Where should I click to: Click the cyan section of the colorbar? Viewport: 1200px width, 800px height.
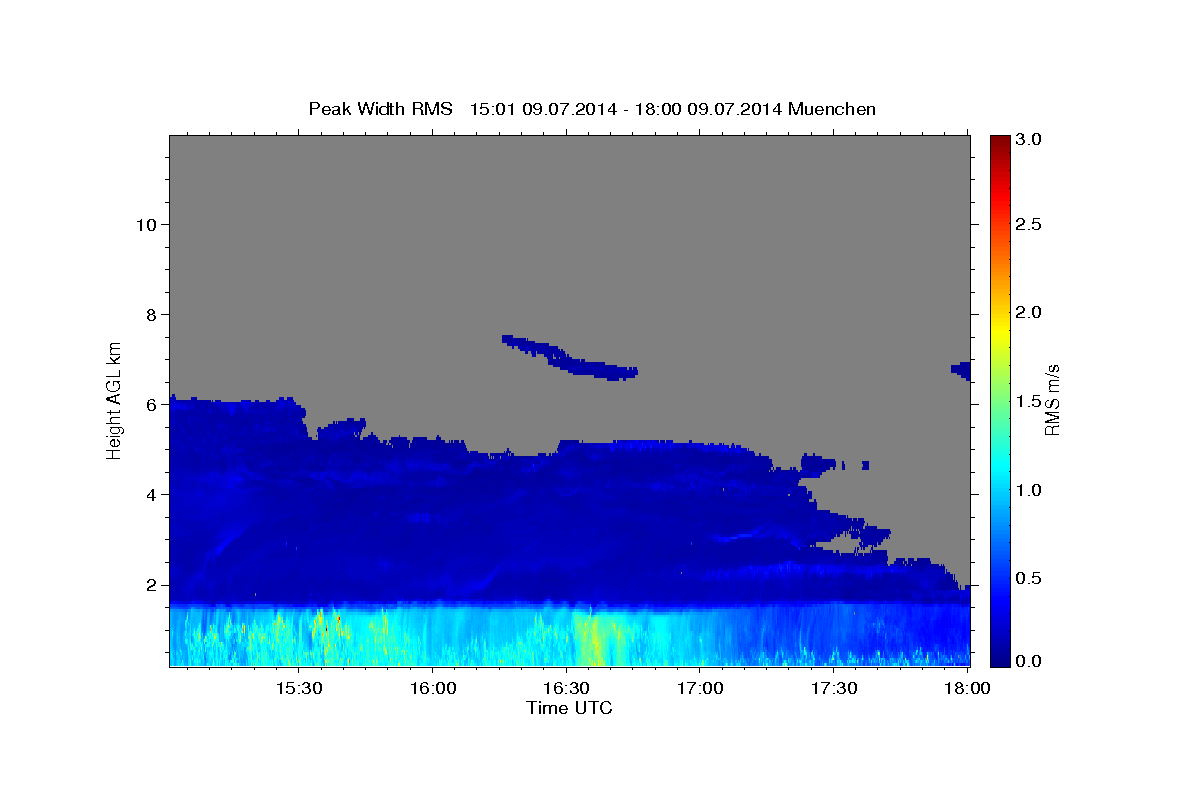[1000, 470]
